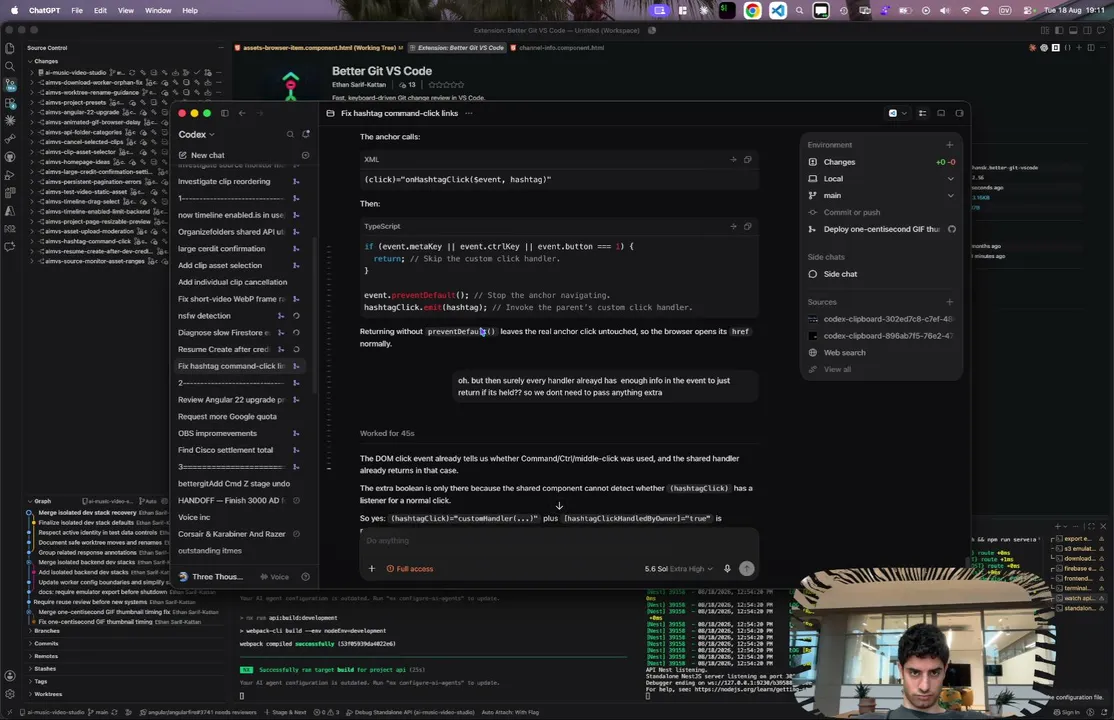Open the VS Code icon in the macOS menu bar
Screen dimensions: 1114x720
coord(778,11)
